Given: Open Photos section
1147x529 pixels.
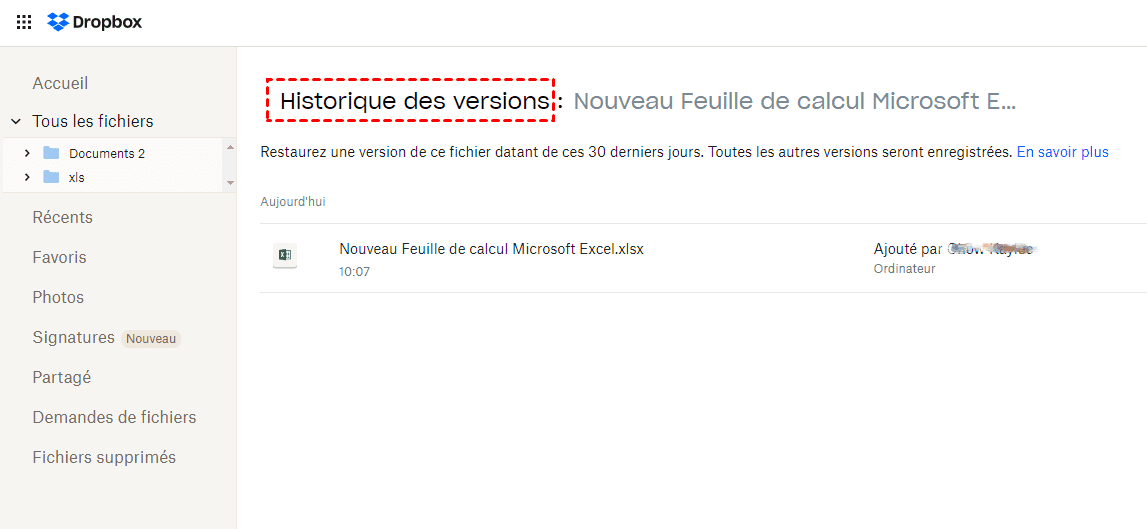Looking at the screenshot, I should pyautogui.click(x=58, y=297).
